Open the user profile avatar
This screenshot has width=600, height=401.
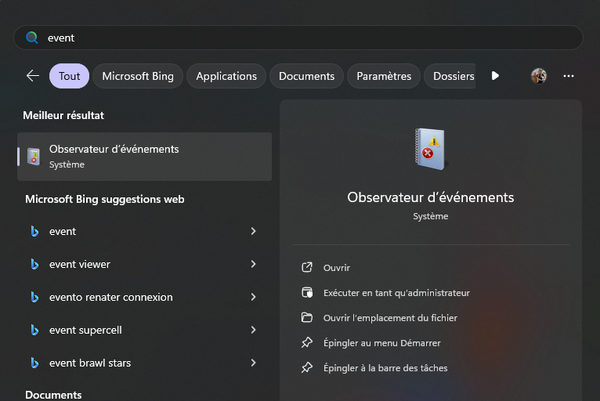point(539,76)
